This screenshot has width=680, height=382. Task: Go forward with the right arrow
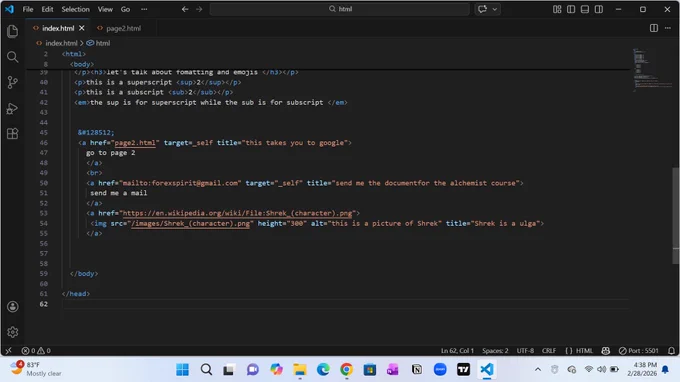pos(199,9)
